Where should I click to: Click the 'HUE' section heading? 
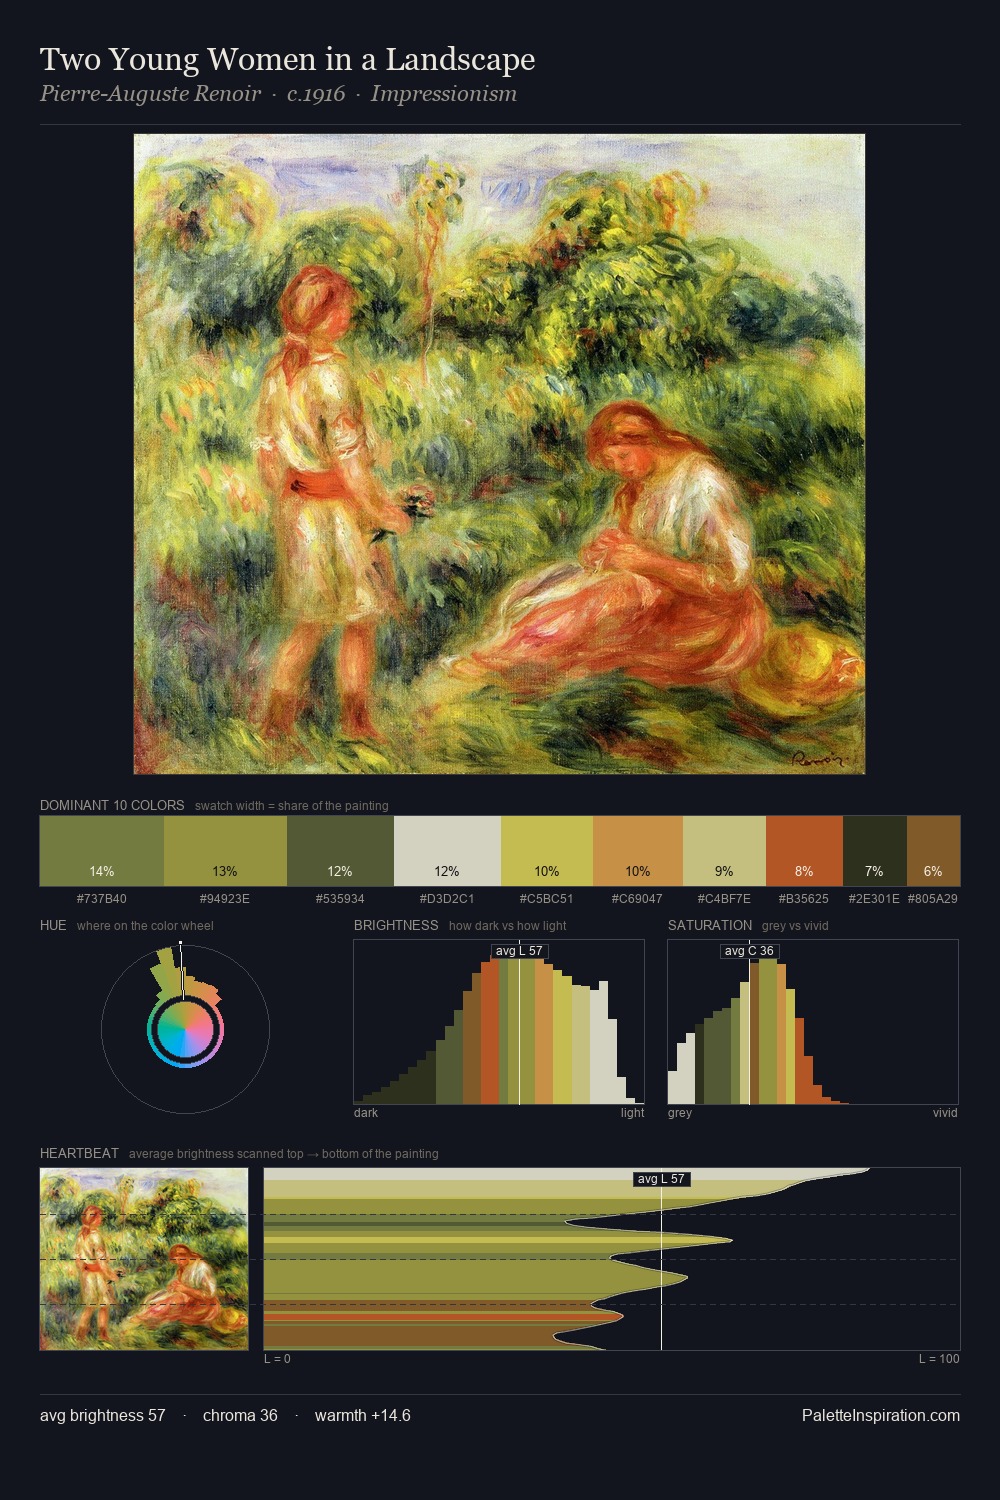[53, 925]
